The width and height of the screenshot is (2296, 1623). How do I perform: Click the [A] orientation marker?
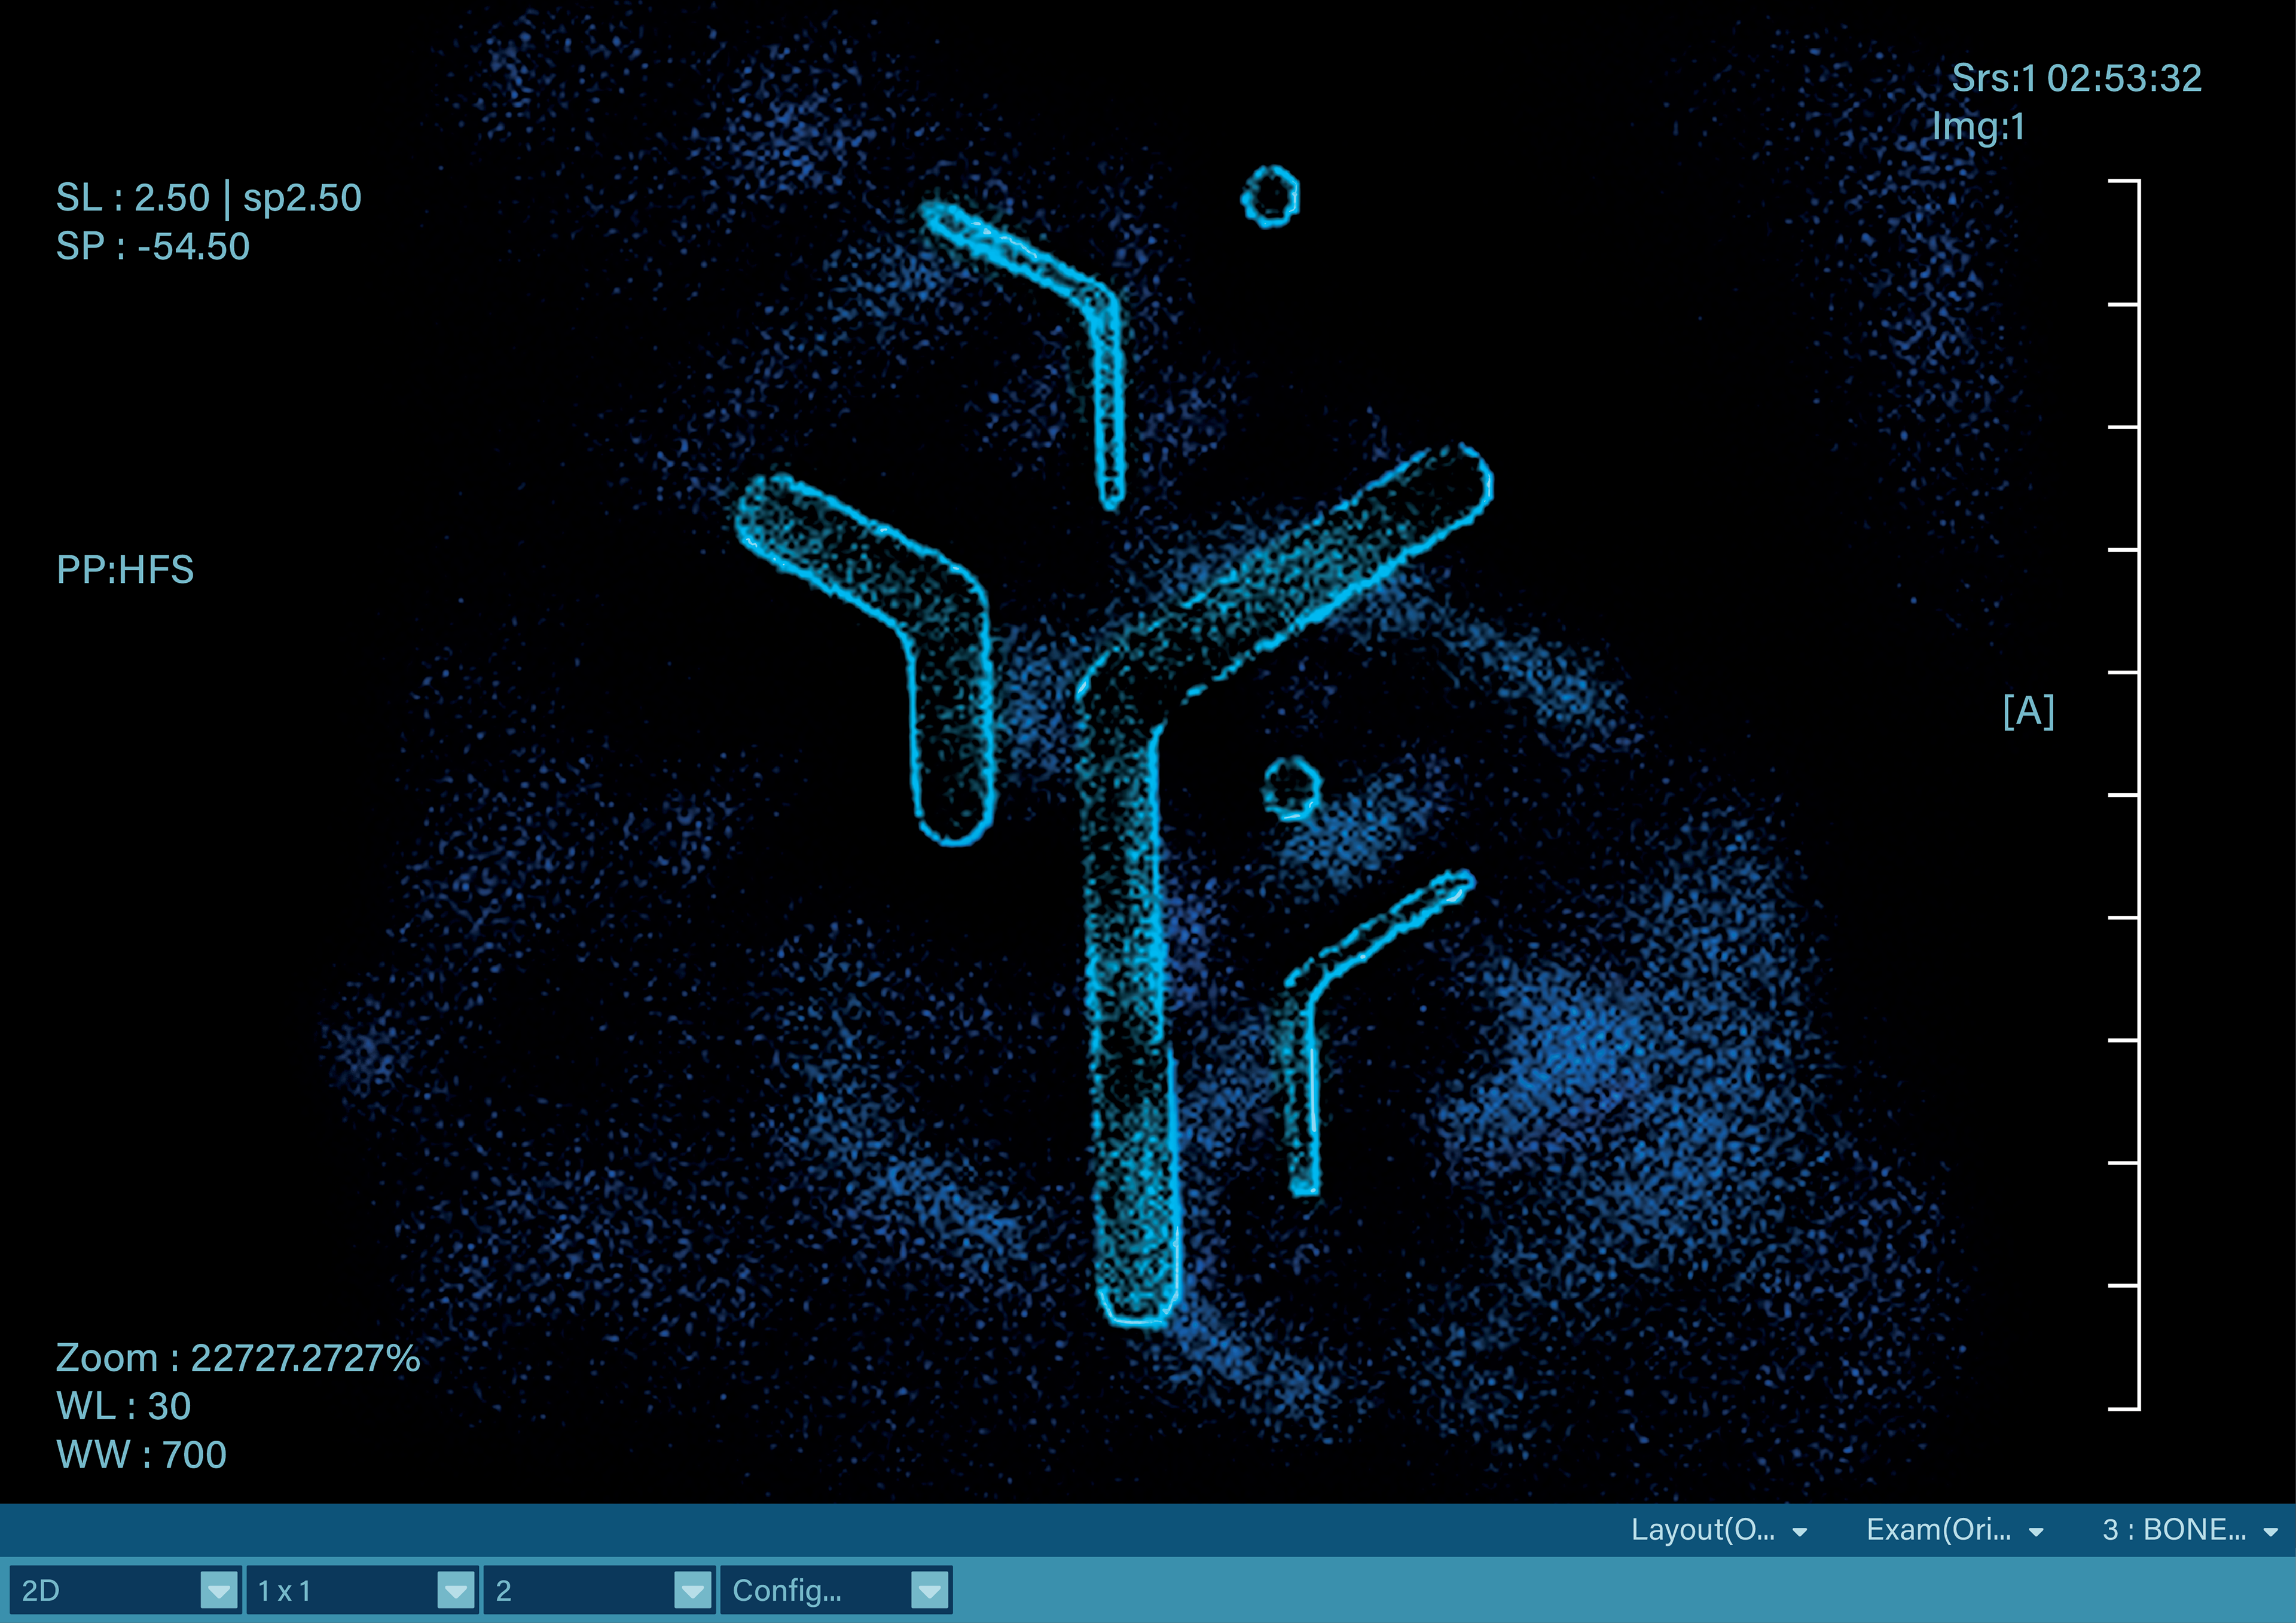(2028, 711)
